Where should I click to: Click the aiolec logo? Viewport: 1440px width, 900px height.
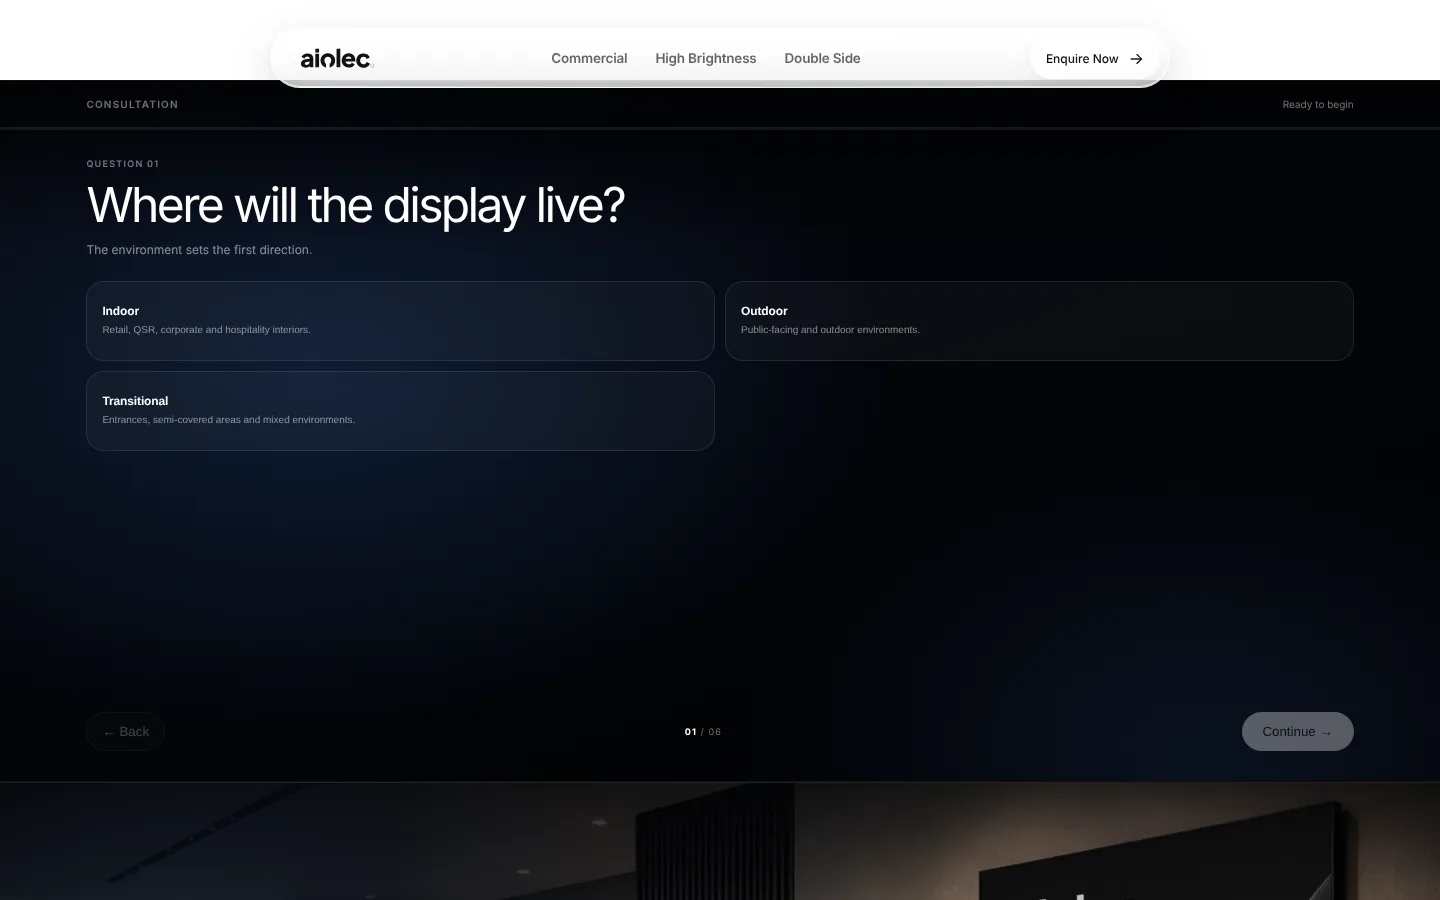coord(336,59)
